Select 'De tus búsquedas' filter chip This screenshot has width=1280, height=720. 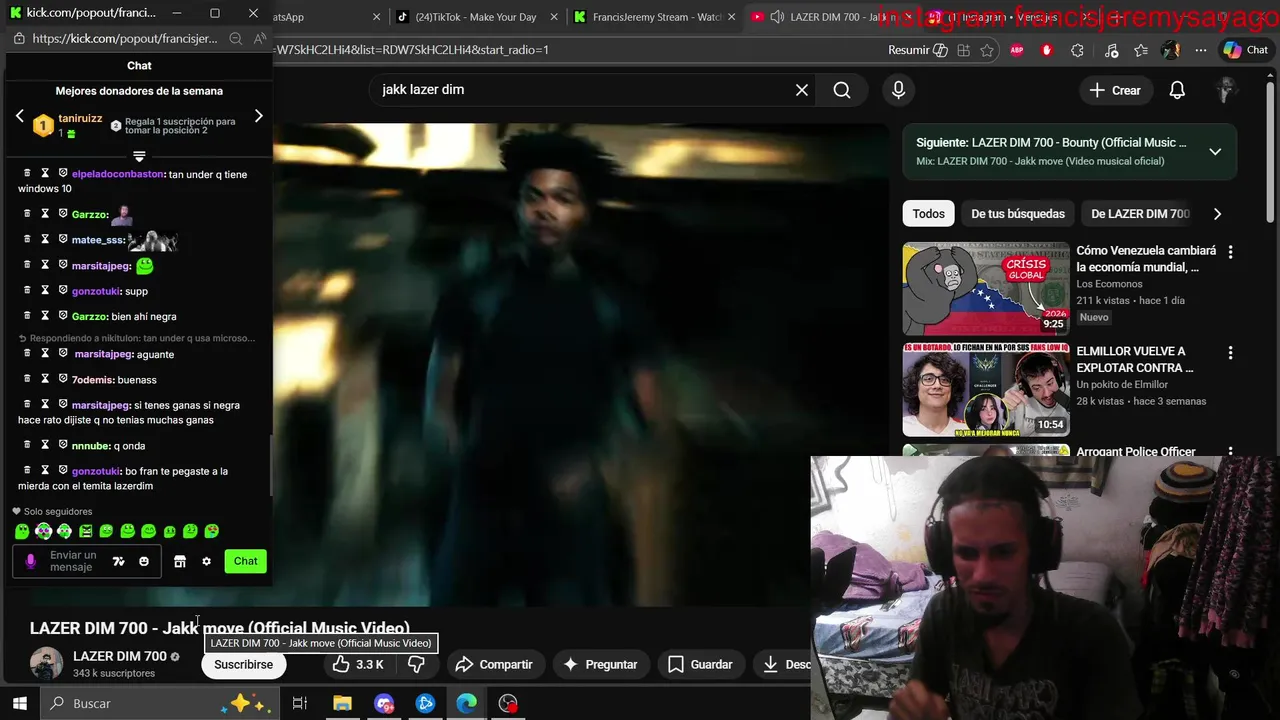click(1018, 213)
